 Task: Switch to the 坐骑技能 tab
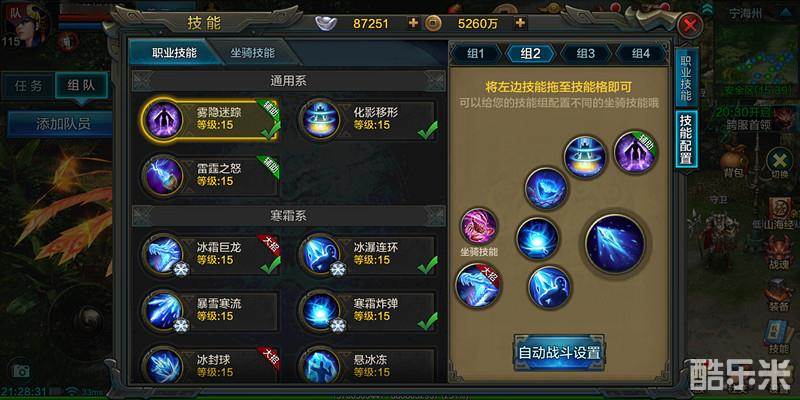[x=253, y=53]
